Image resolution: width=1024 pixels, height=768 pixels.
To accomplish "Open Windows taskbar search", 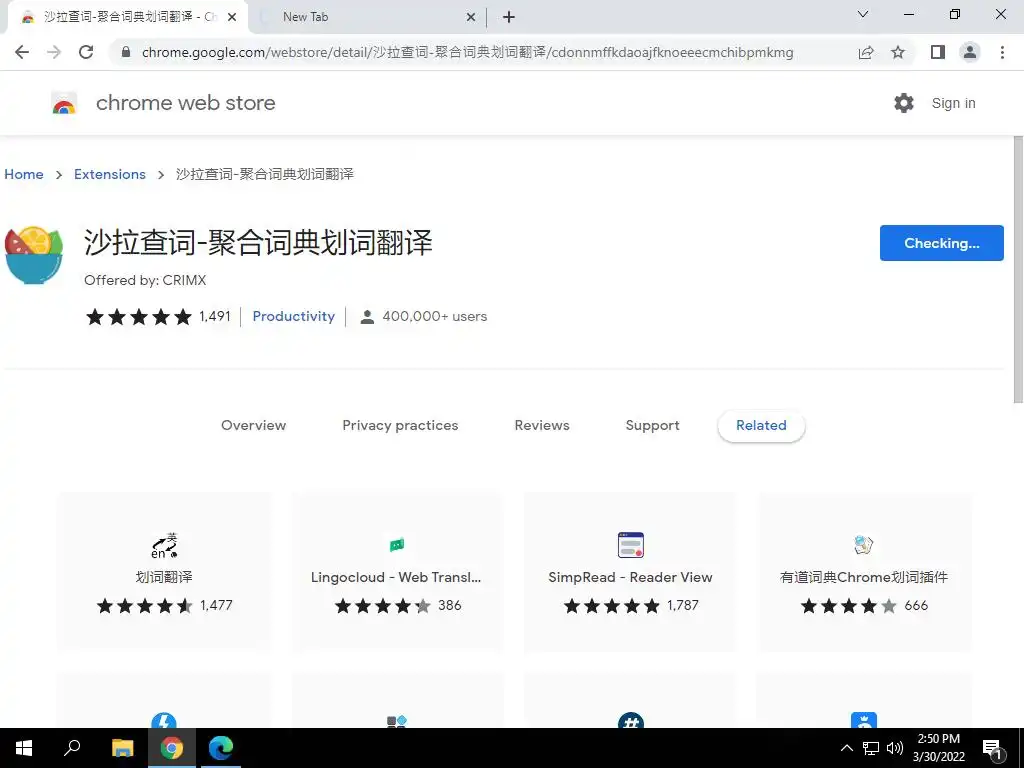I will point(72,748).
